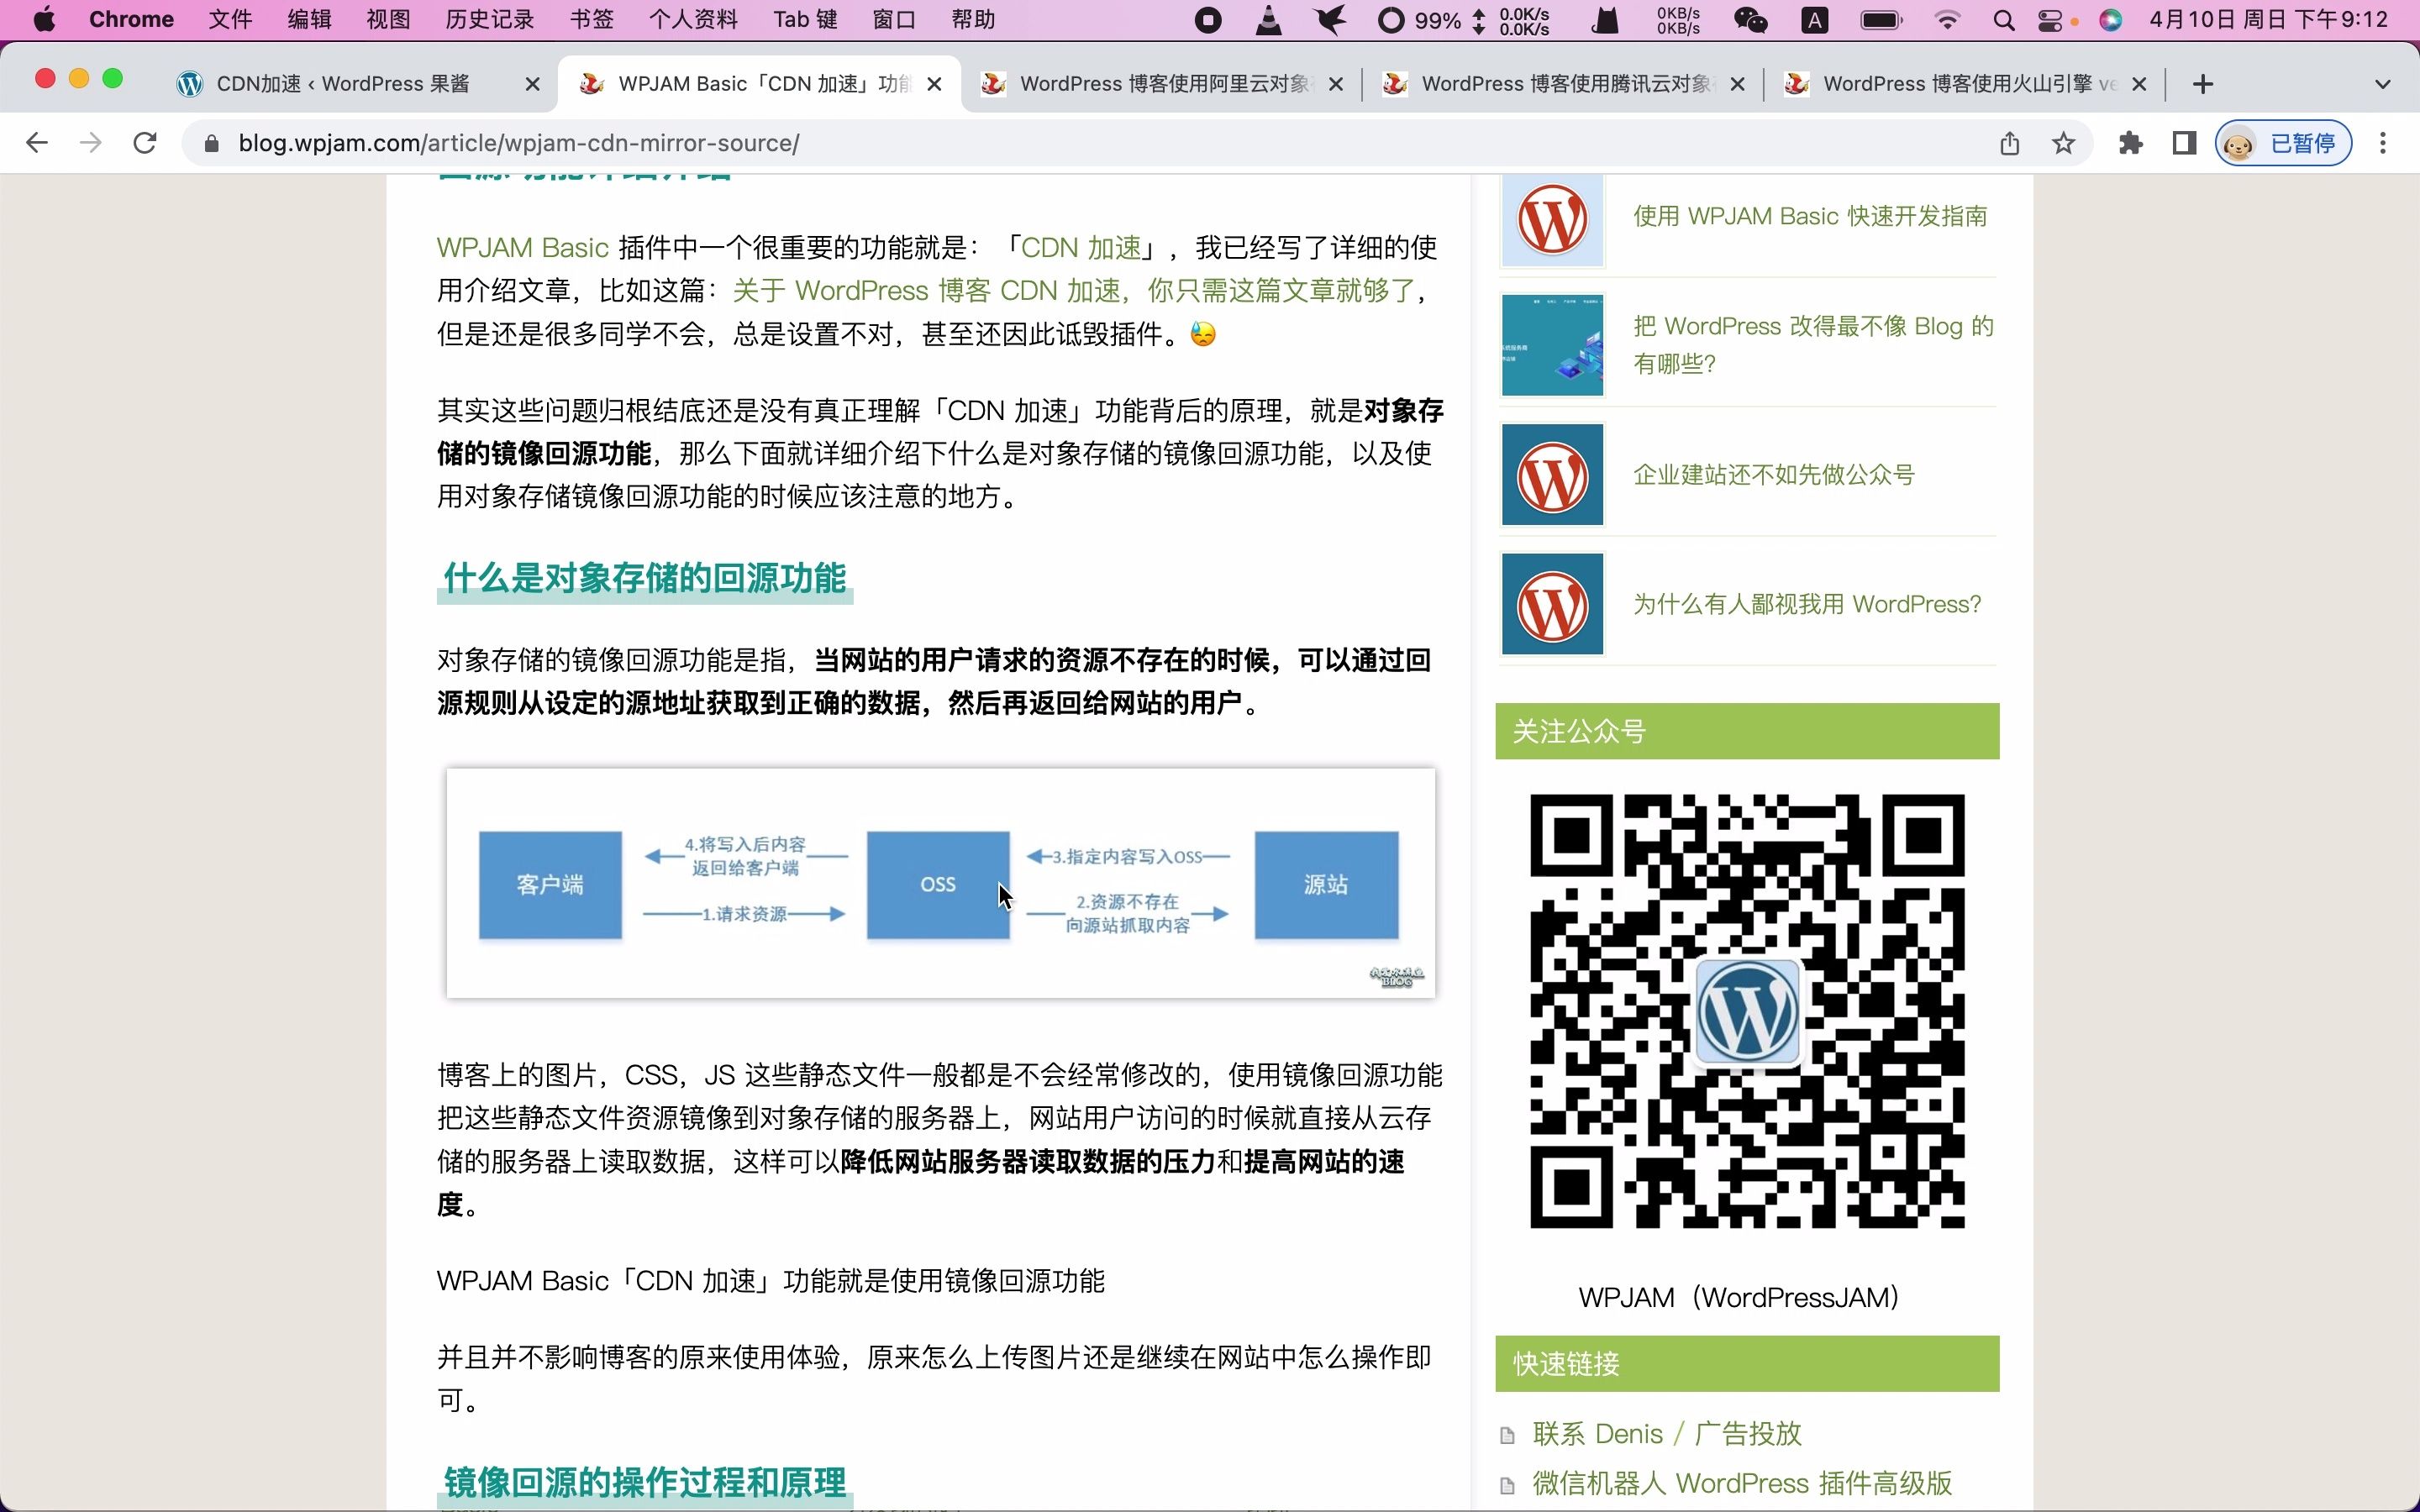The width and height of the screenshot is (2420, 1512).
Task: Open 微信机器人 WordPress 插件高级版 link
Action: coord(1742,1483)
